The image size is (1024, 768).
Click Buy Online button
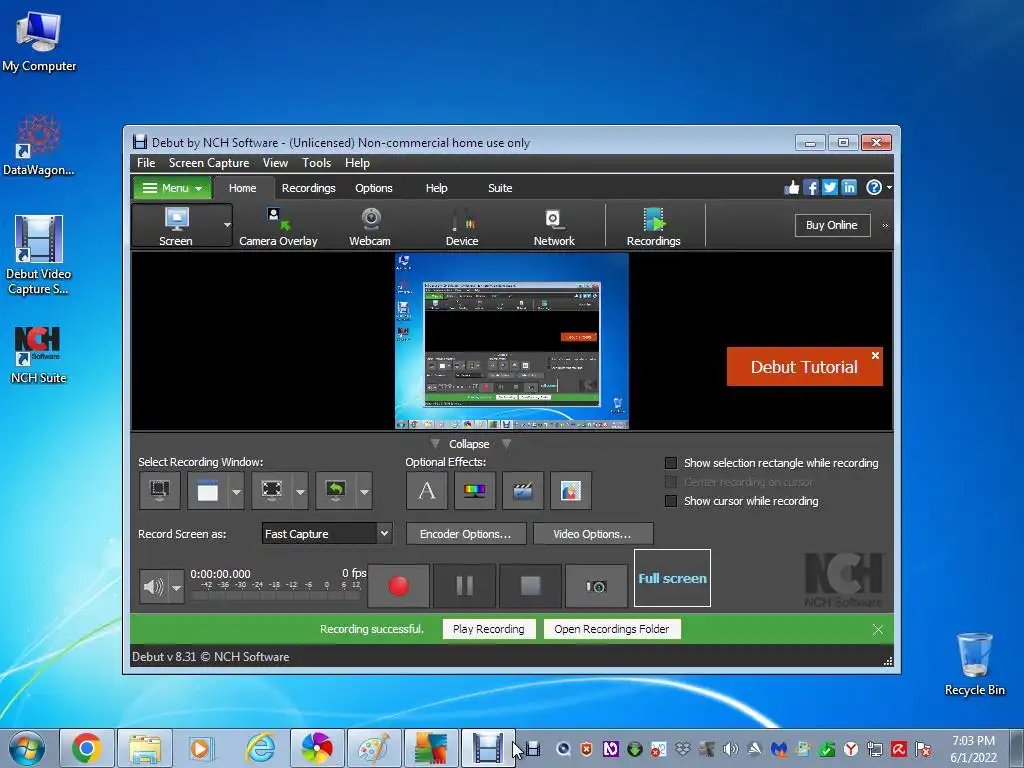(x=832, y=225)
